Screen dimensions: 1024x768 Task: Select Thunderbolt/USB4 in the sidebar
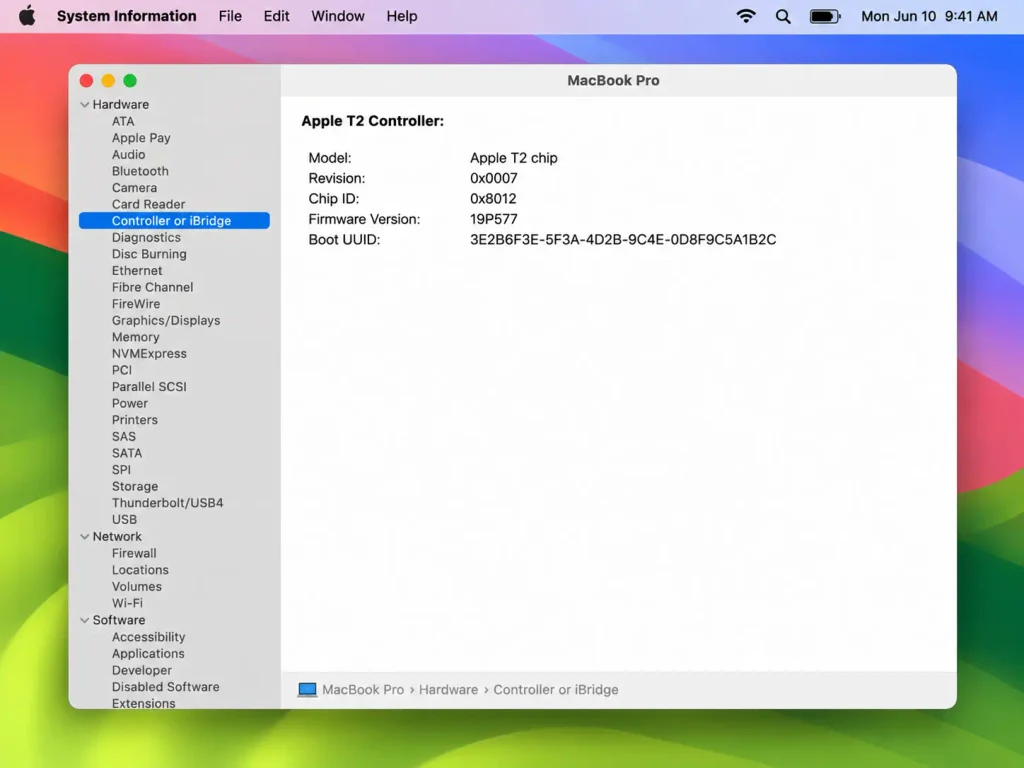point(167,503)
